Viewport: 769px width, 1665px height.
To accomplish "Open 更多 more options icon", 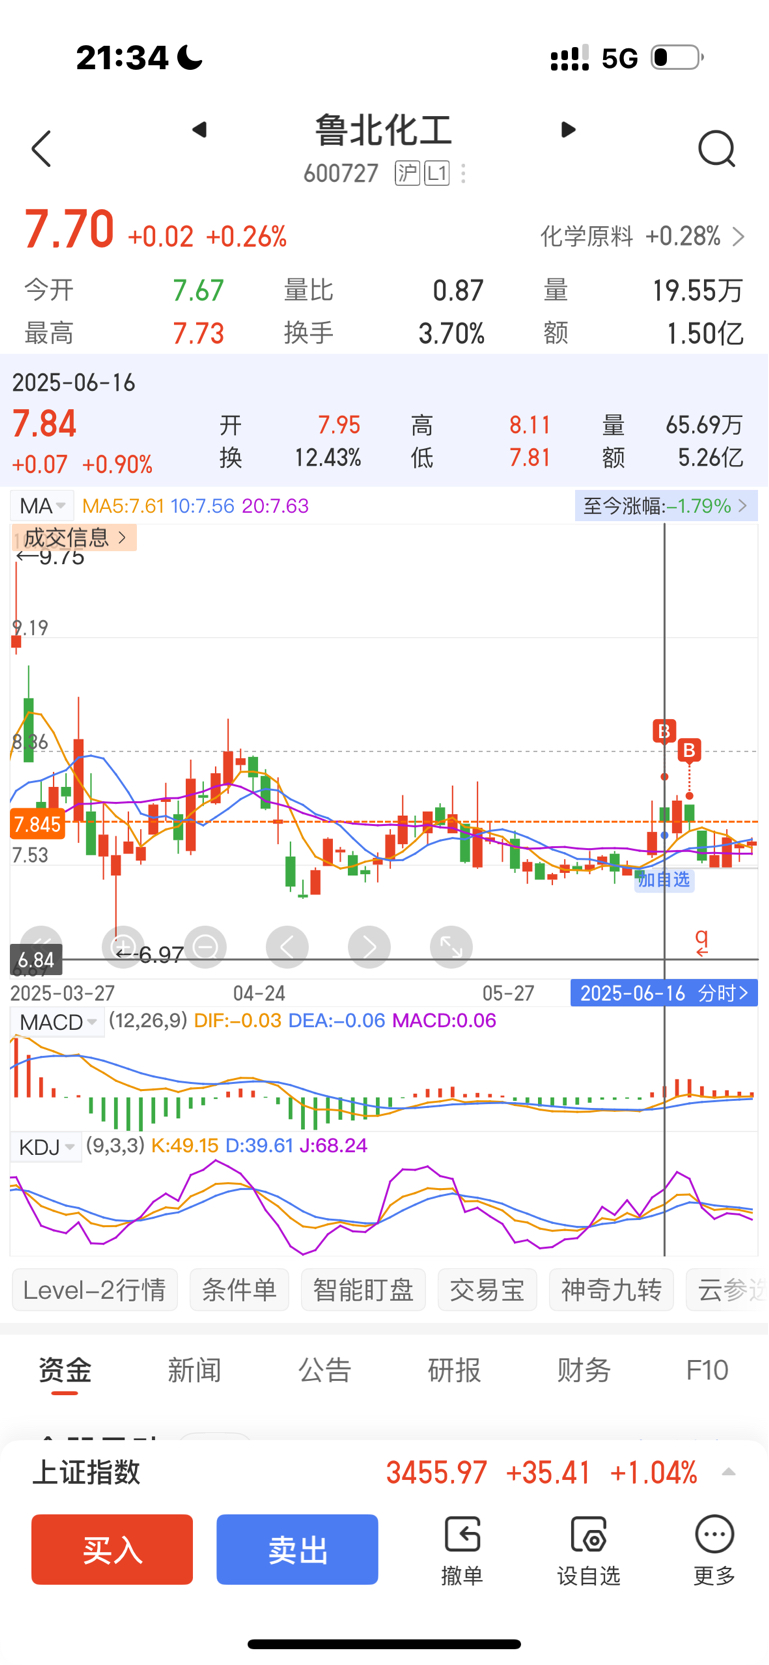I will 714,1550.
